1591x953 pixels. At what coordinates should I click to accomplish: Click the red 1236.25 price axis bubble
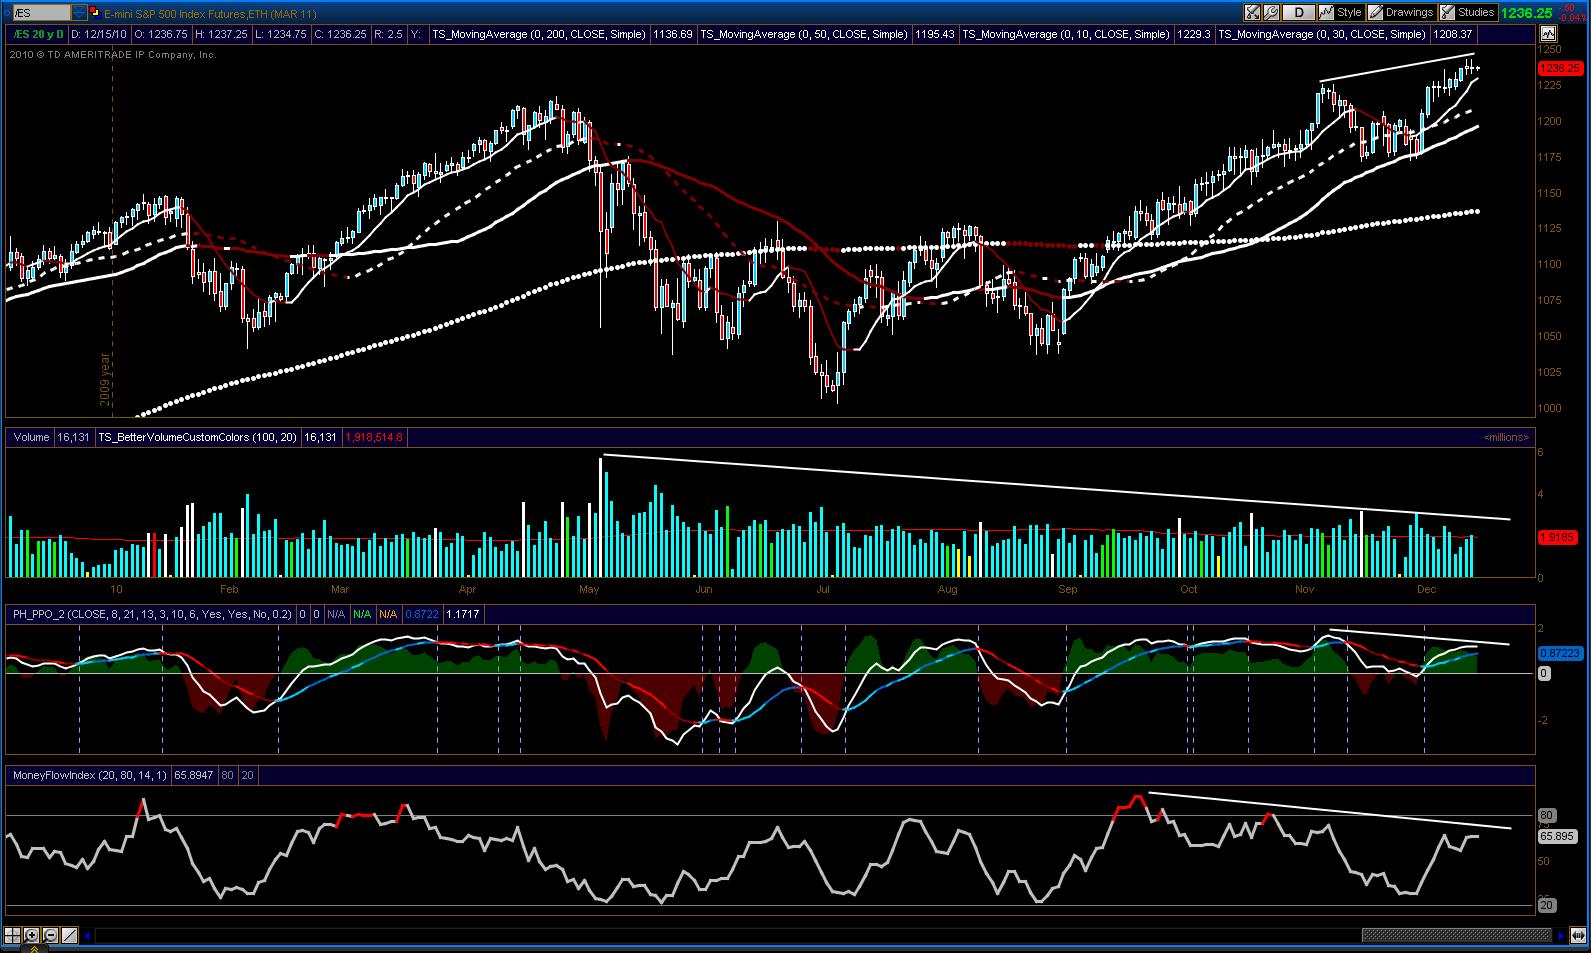point(1560,69)
